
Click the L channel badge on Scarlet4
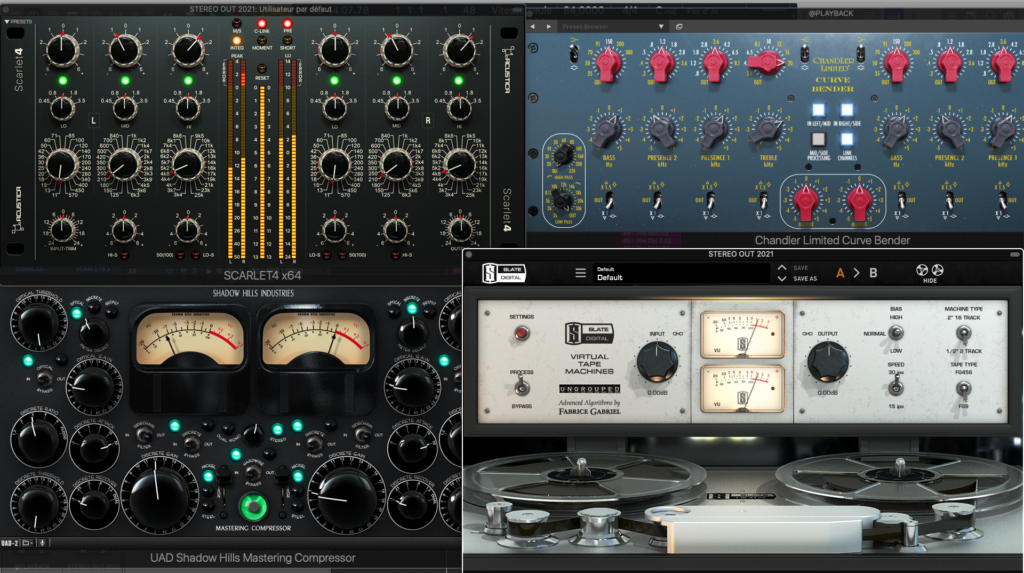click(93, 120)
